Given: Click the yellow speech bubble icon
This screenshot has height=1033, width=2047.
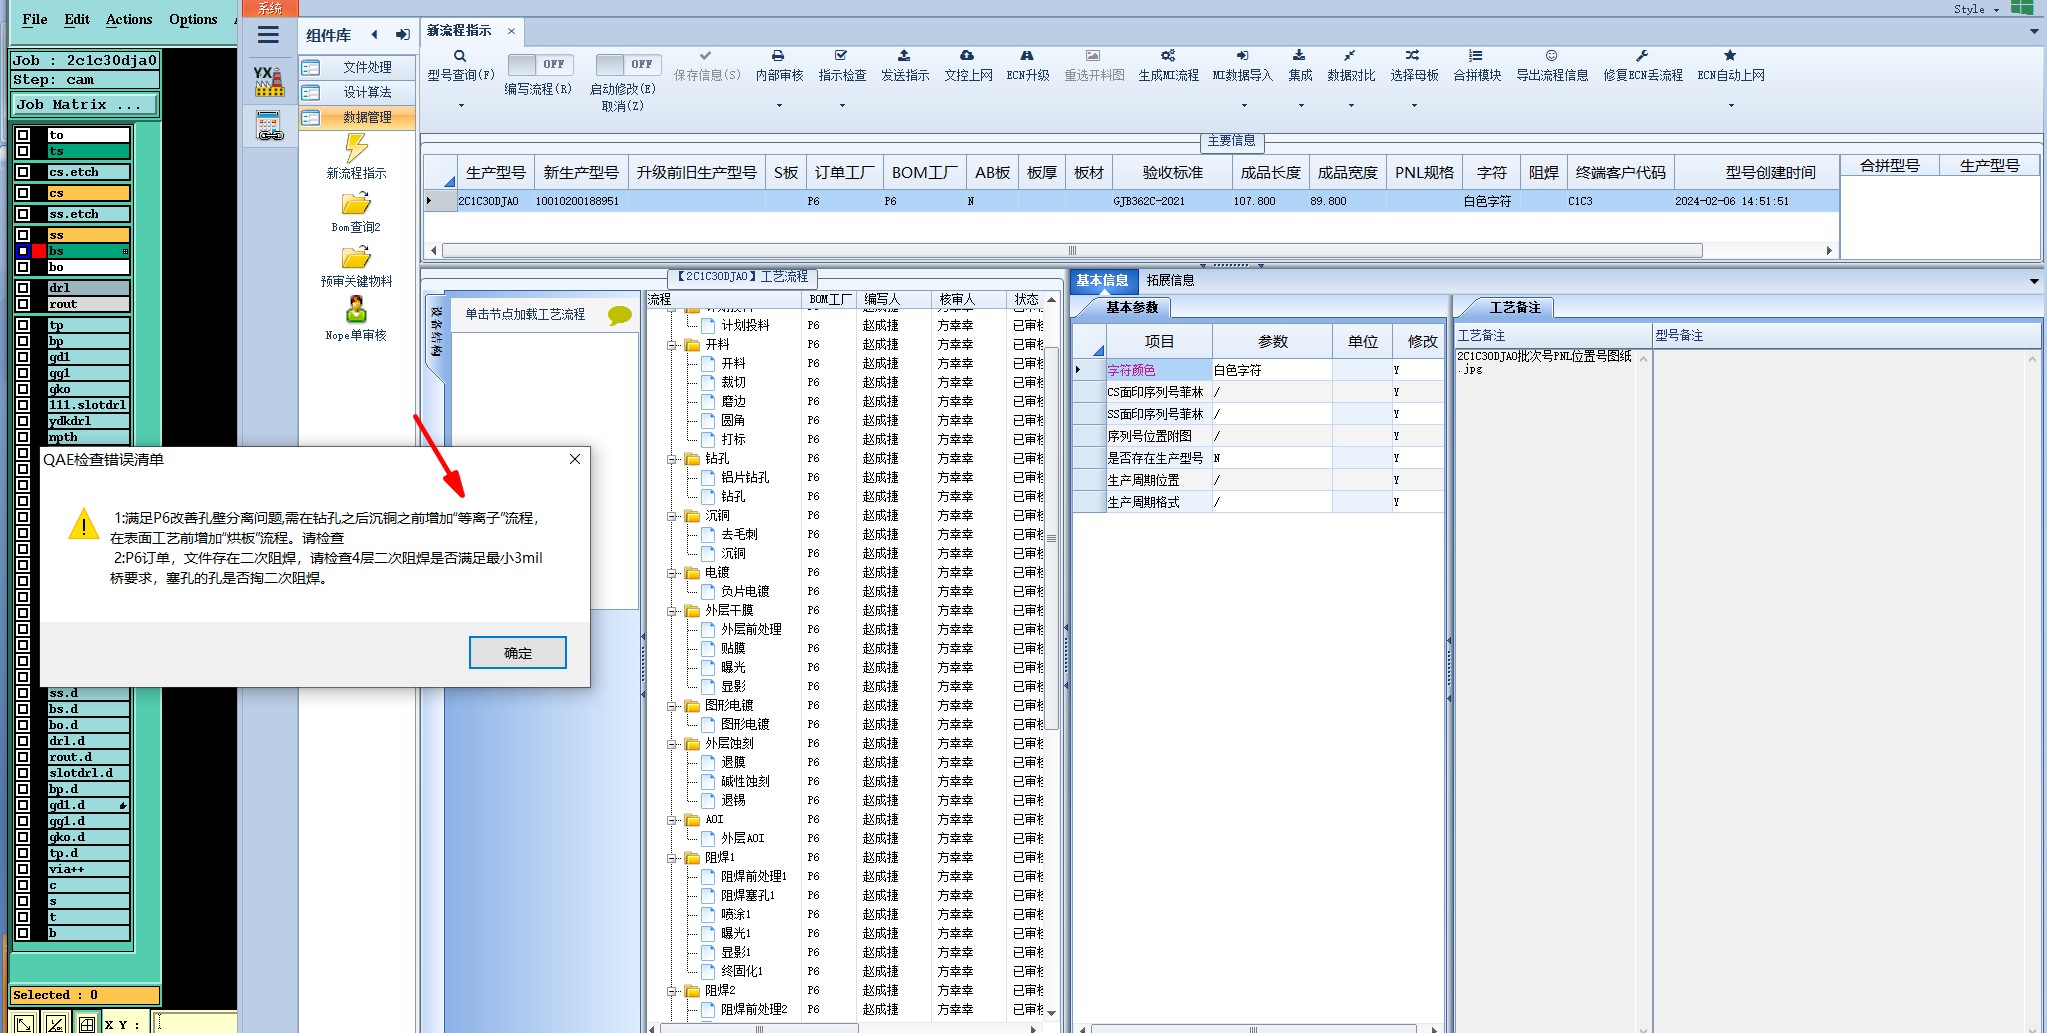Looking at the screenshot, I should 620,316.
